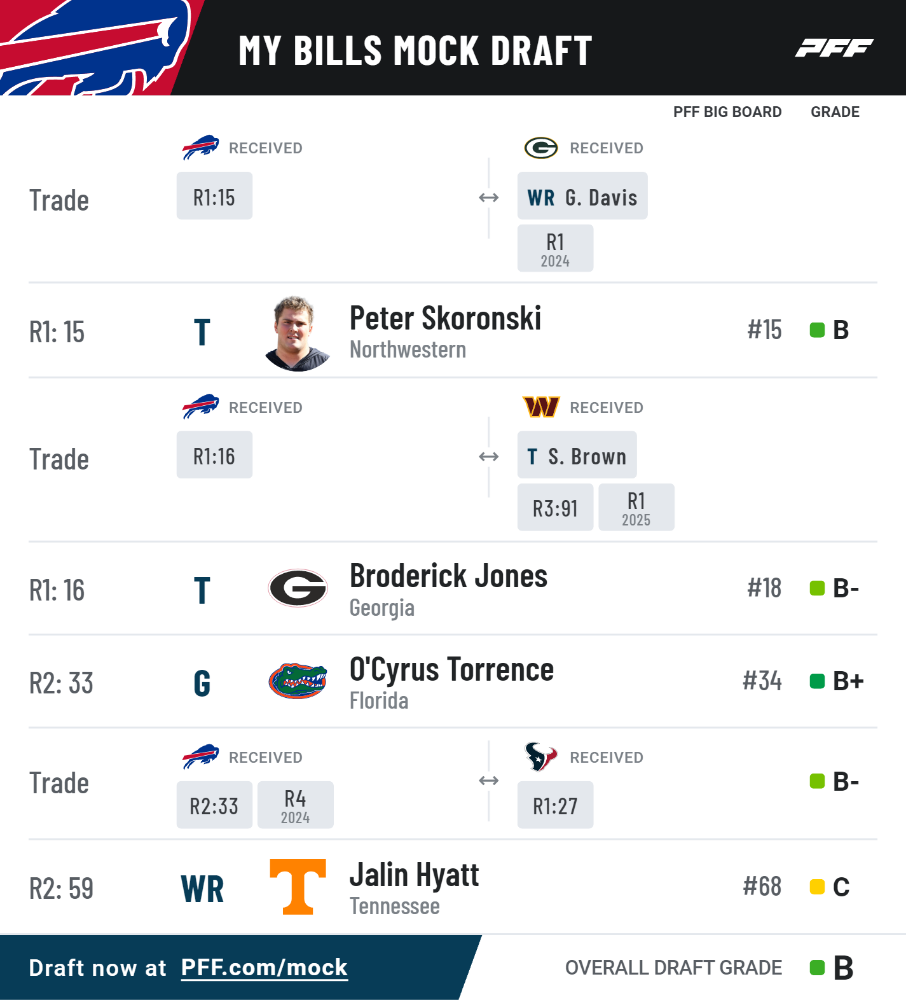Image resolution: width=906 pixels, height=1000 pixels.
Task: Select the R1:27 pick chip
Action: coord(555,805)
